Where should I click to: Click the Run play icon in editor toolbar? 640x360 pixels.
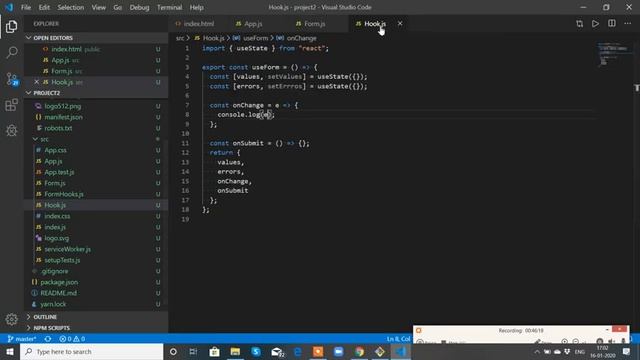point(596,24)
